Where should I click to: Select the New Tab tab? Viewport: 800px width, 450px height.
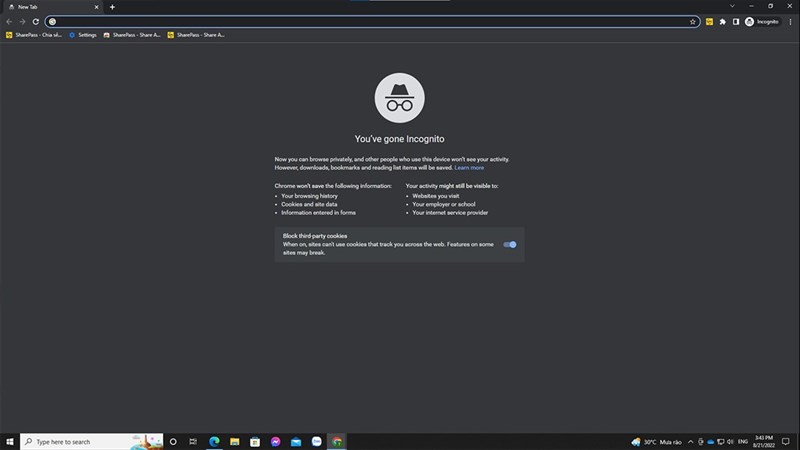click(53, 7)
